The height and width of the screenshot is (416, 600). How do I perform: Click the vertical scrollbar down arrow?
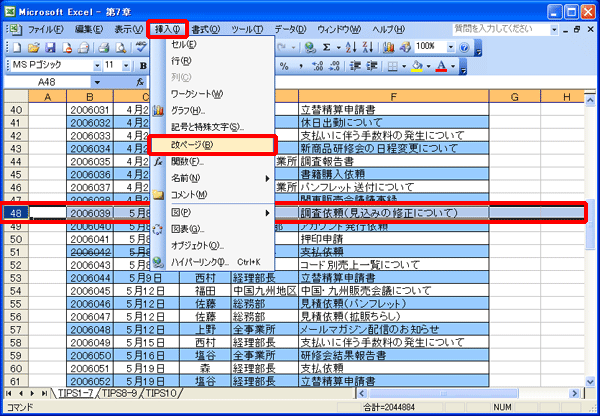[x=590, y=381]
